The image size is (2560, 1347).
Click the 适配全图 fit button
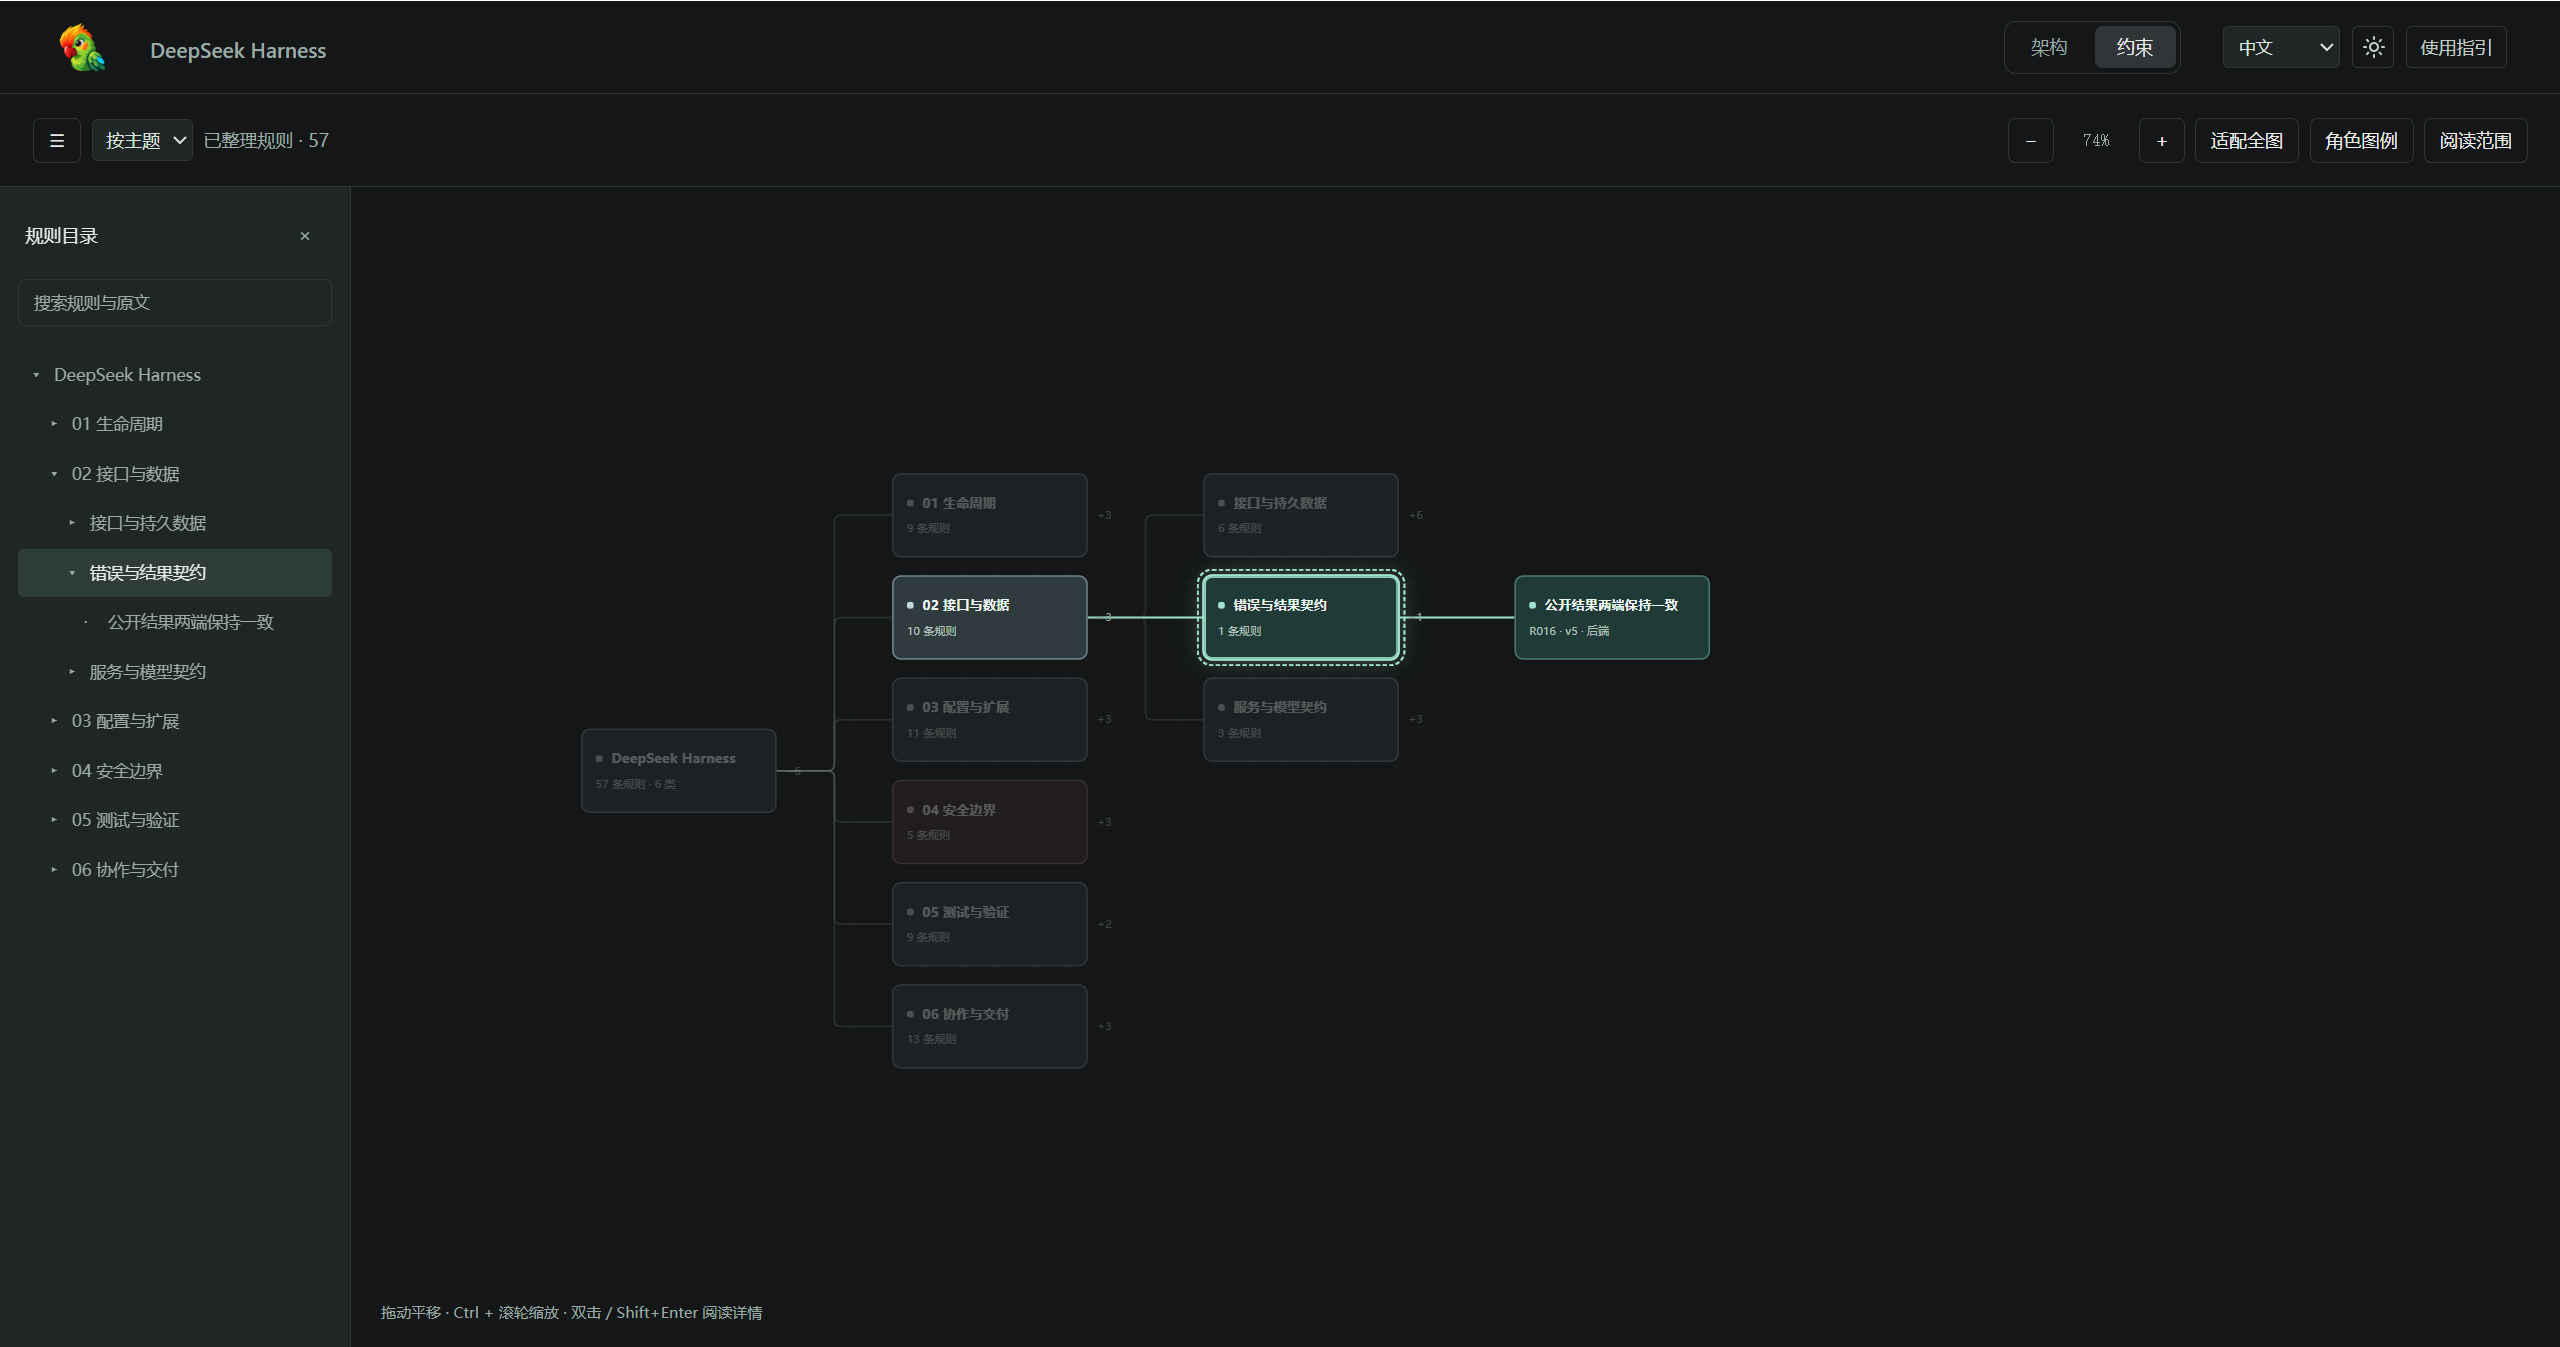[2247, 141]
